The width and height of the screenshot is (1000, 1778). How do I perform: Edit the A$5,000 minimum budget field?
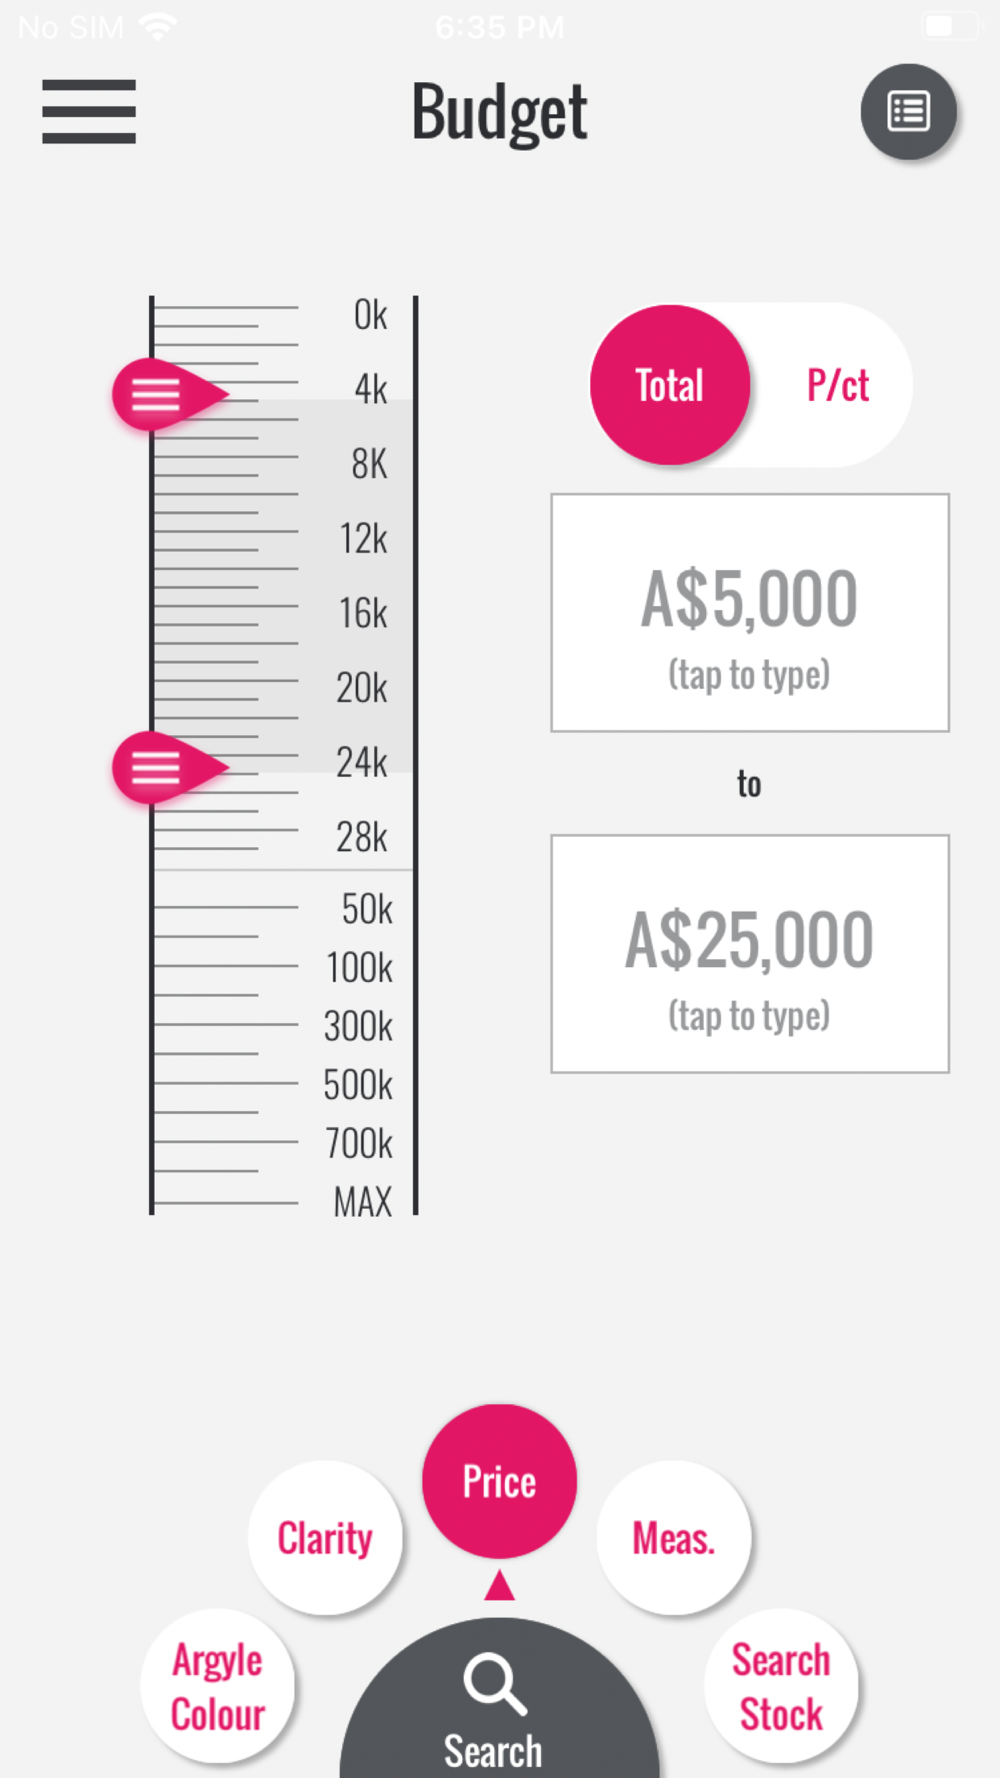click(x=749, y=612)
